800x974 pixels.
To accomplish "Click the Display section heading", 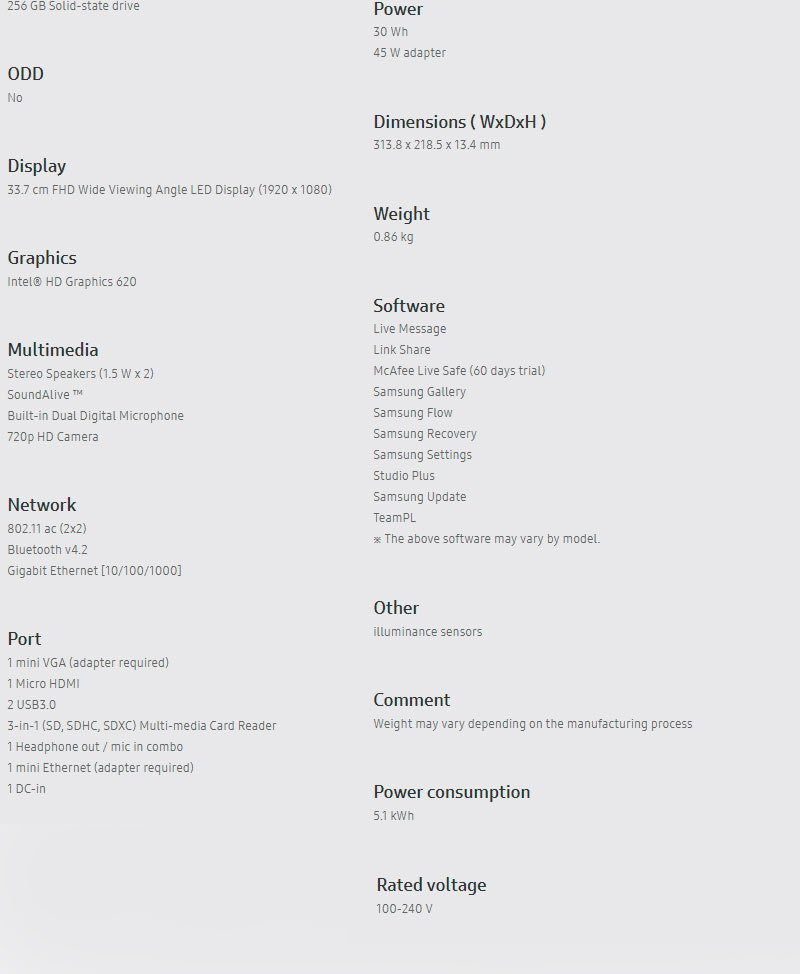I will 37,166.
